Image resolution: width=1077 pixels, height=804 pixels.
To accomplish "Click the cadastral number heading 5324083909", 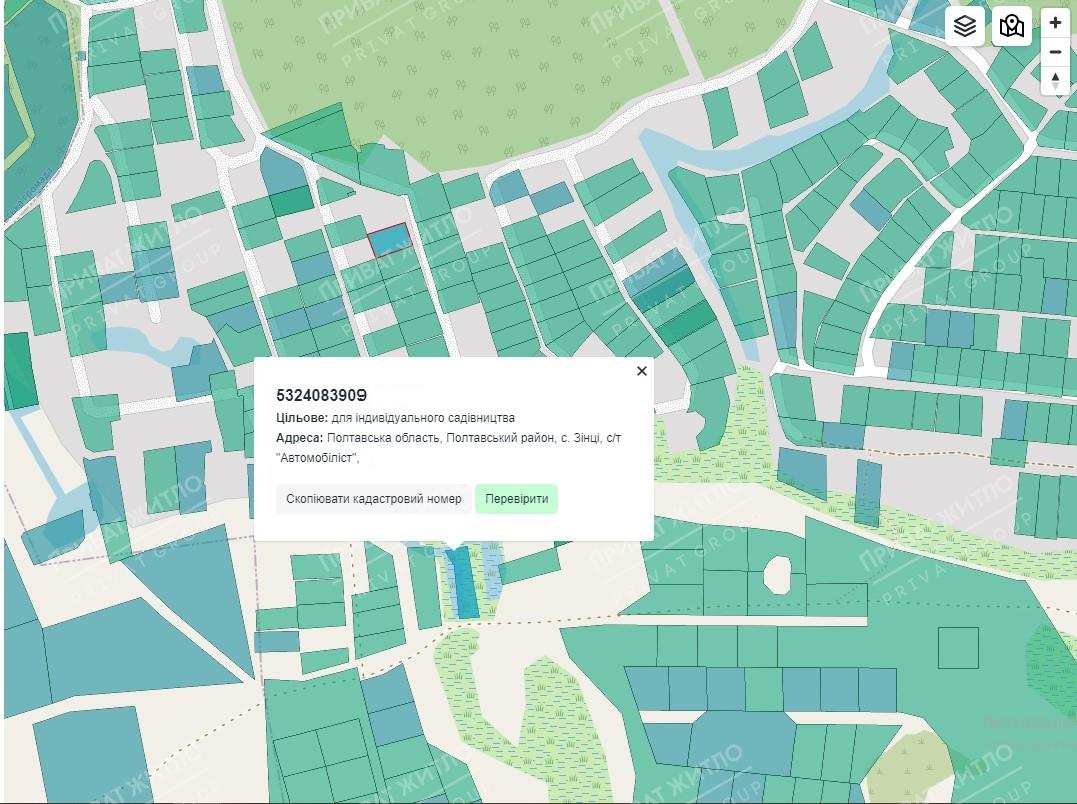I will click(x=322, y=395).
